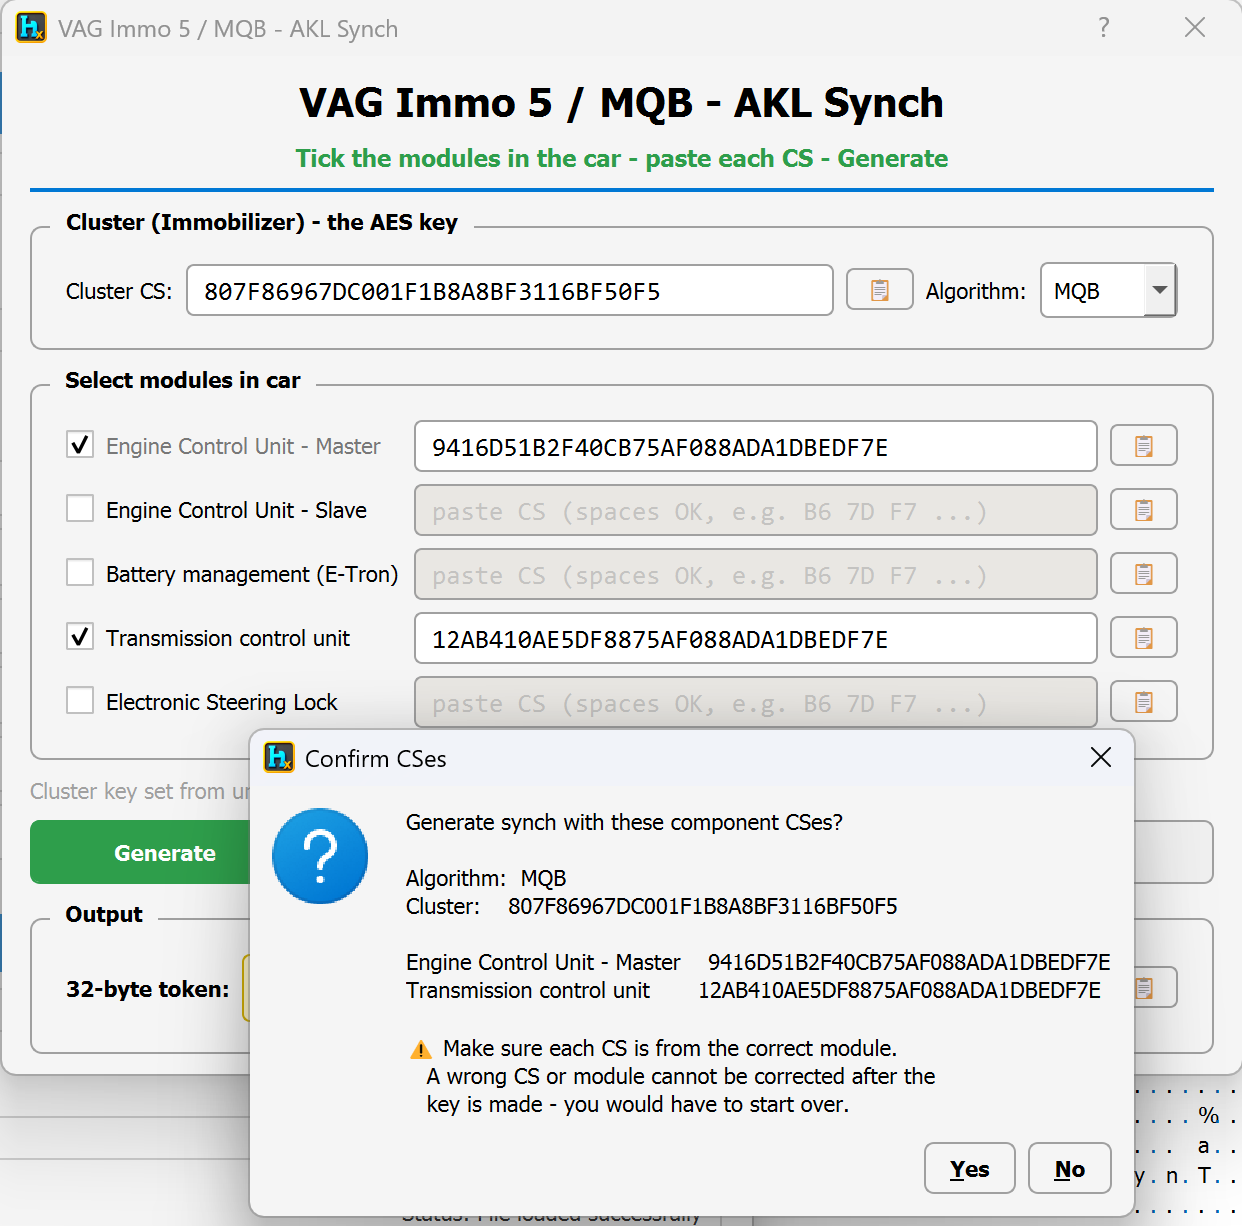The height and width of the screenshot is (1226, 1242).
Task: Click the question mark icon in Confirm dialog
Action: 320,856
